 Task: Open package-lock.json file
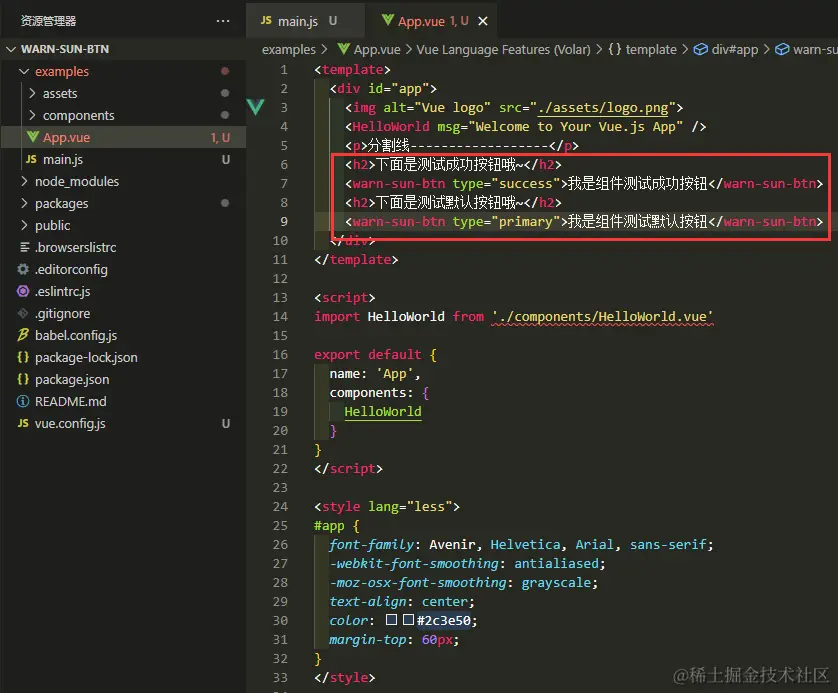click(123, 357)
